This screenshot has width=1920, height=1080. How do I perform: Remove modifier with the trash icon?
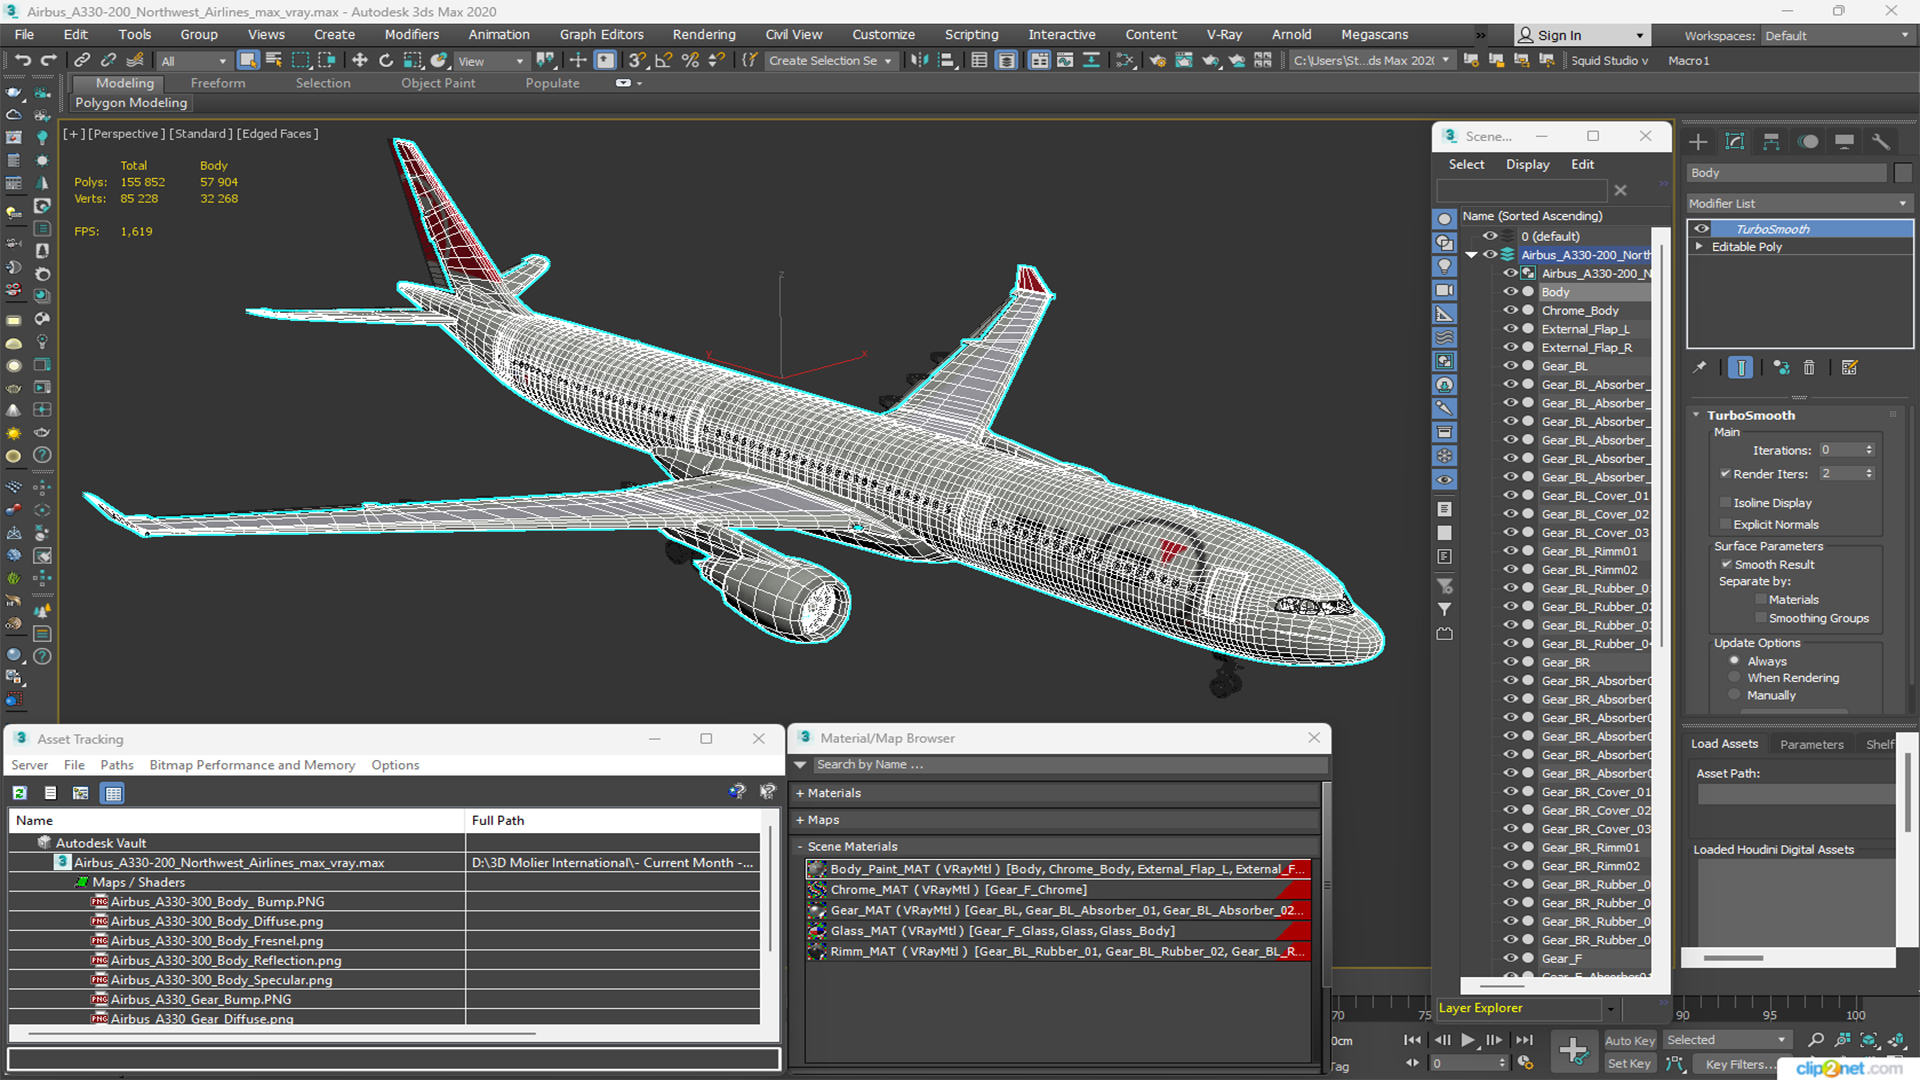[1809, 368]
